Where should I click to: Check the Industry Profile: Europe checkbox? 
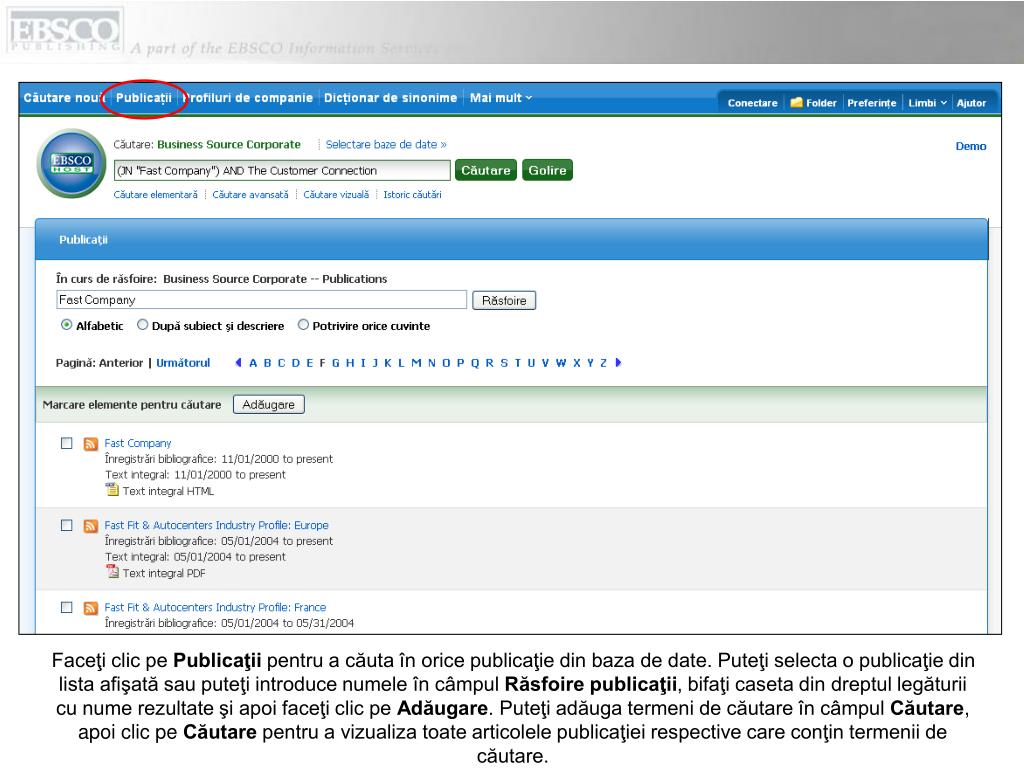pyautogui.click(x=67, y=525)
